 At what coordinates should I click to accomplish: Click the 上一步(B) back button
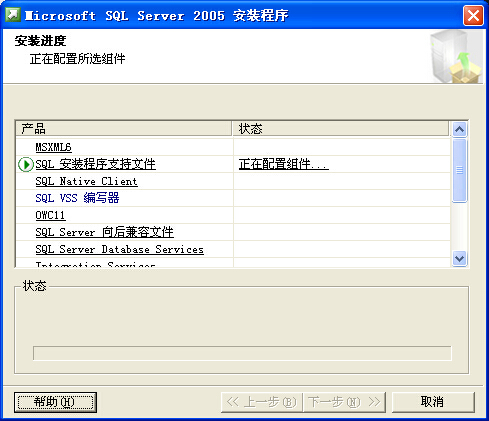click(262, 402)
